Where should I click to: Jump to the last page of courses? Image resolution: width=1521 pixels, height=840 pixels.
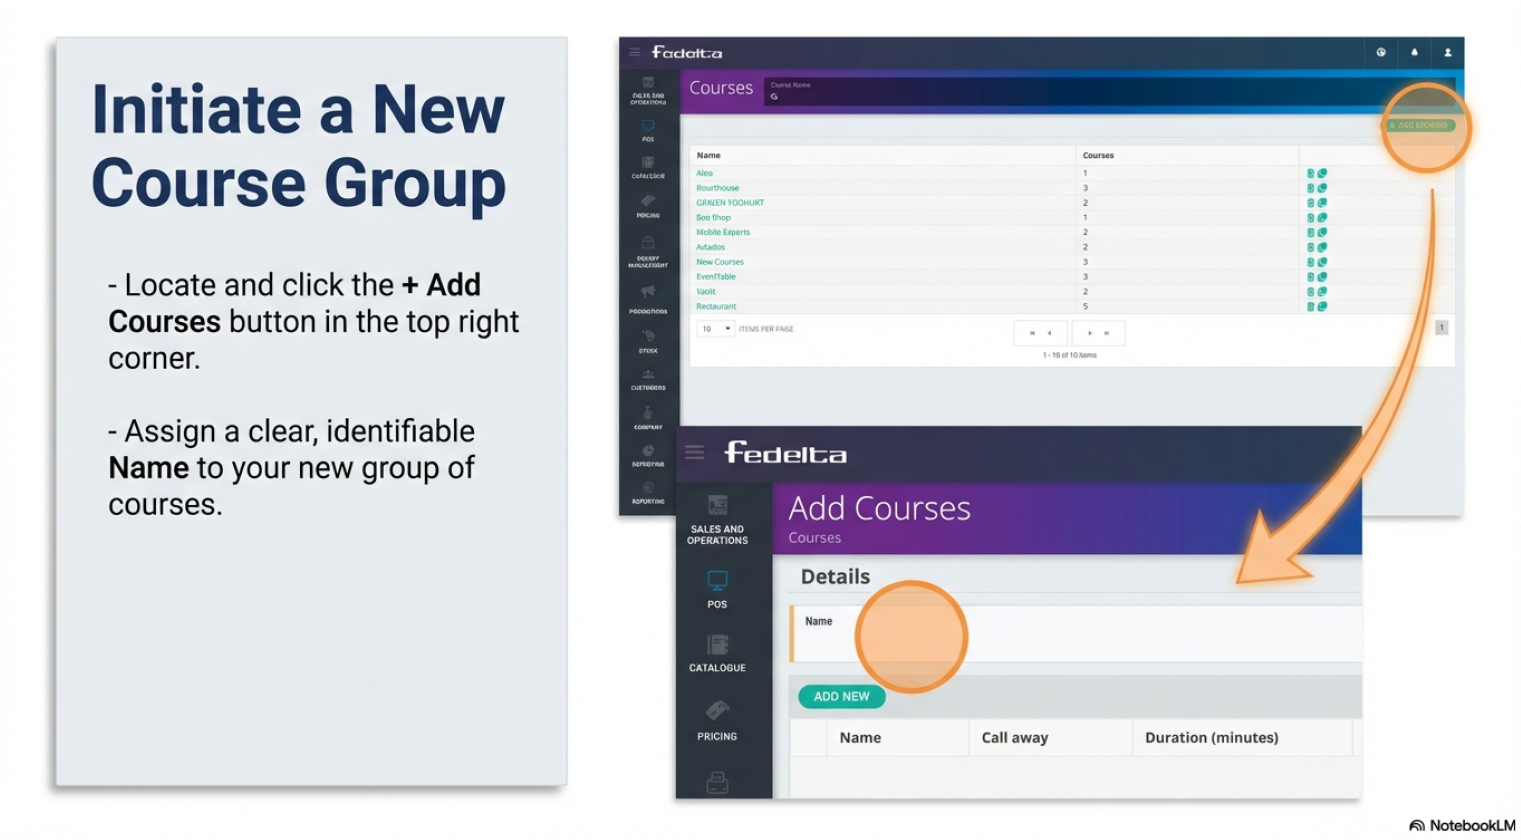point(1107,333)
